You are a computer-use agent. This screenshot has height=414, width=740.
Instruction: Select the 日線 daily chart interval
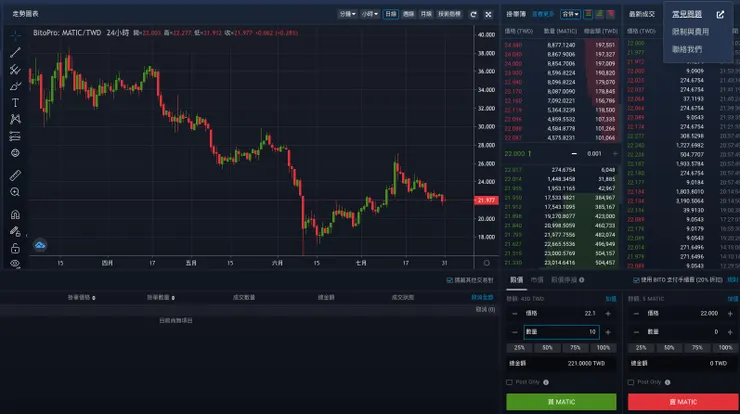coord(391,14)
